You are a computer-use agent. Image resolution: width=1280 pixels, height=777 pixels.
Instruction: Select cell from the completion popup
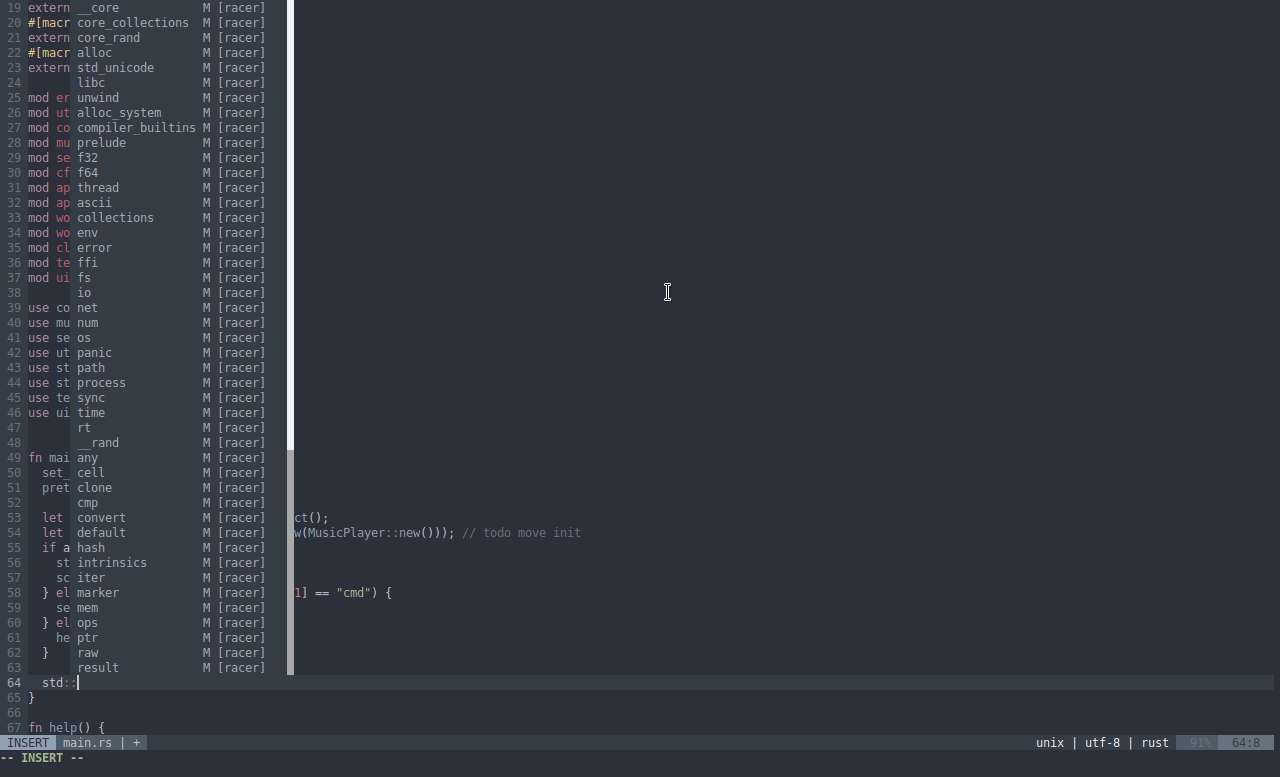pyautogui.click(x=178, y=473)
